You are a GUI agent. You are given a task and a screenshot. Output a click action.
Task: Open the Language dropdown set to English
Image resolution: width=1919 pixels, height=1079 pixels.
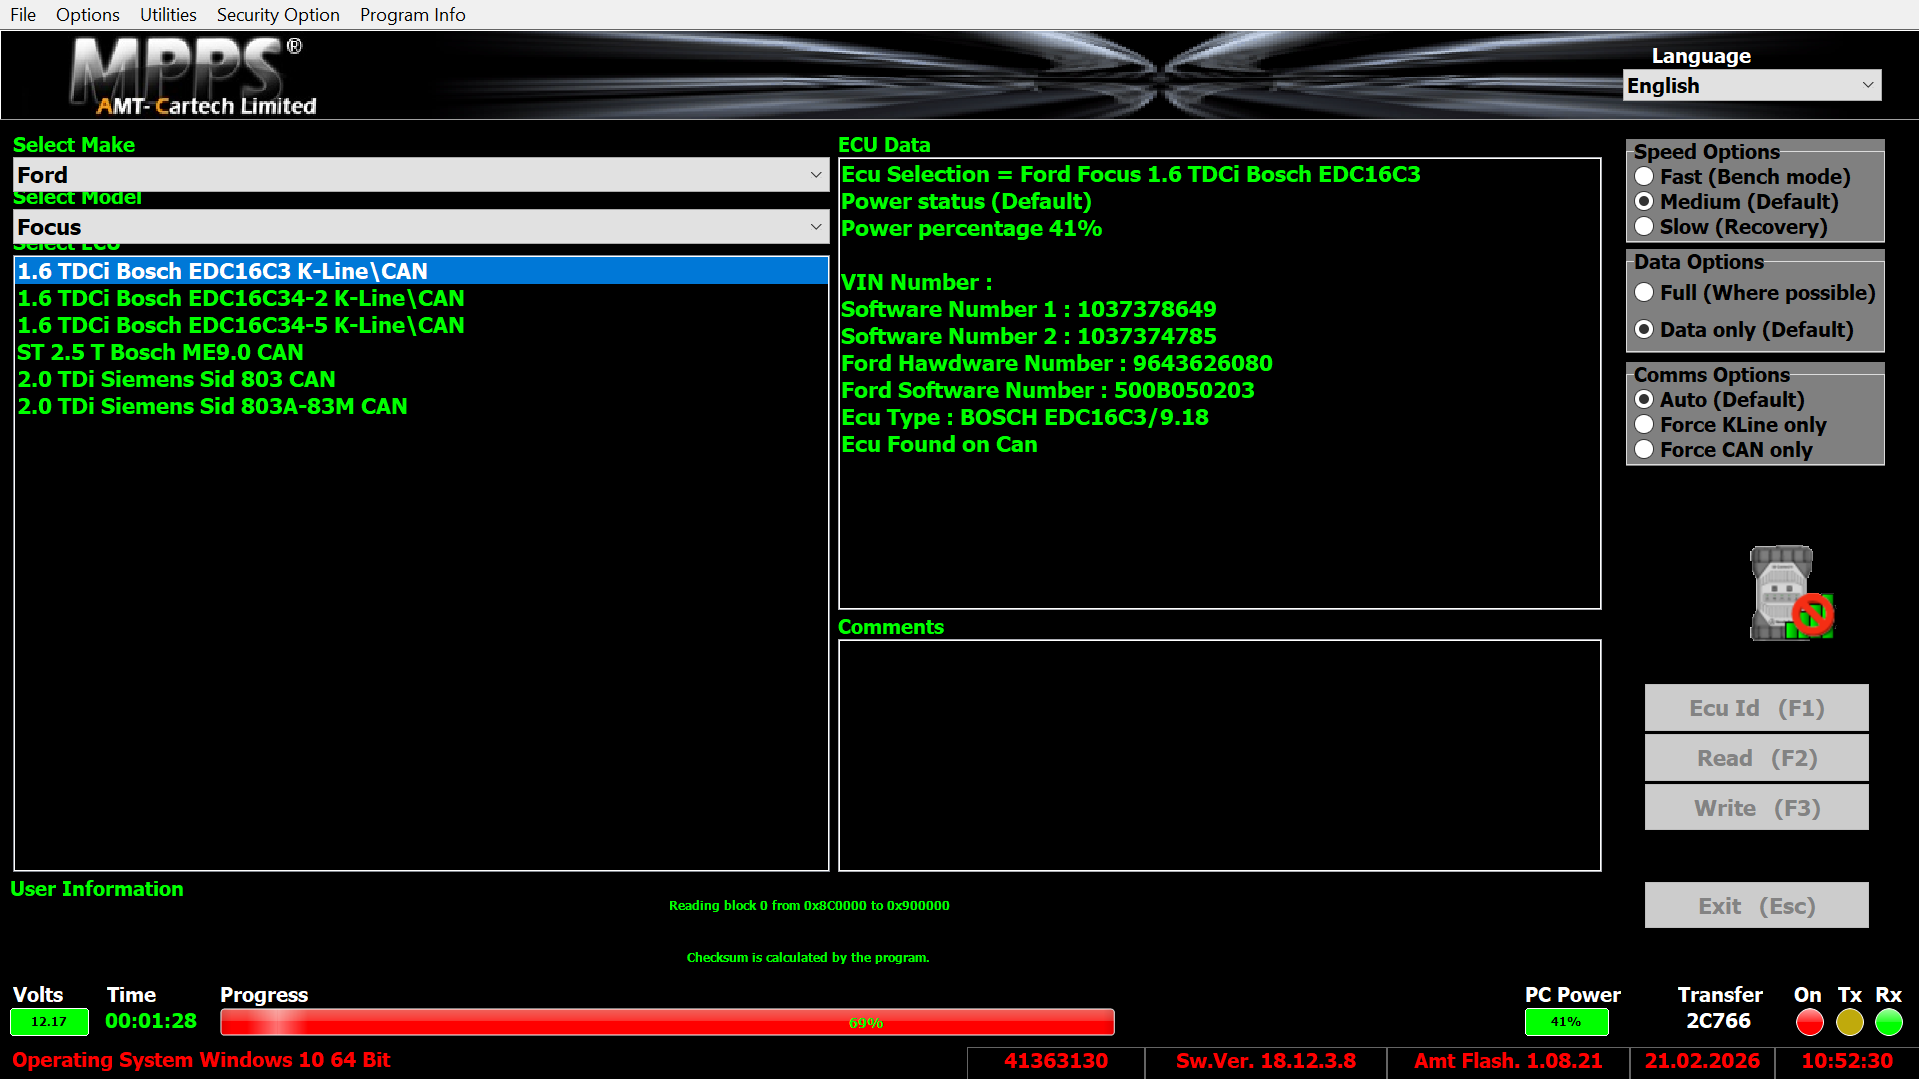(x=1751, y=86)
